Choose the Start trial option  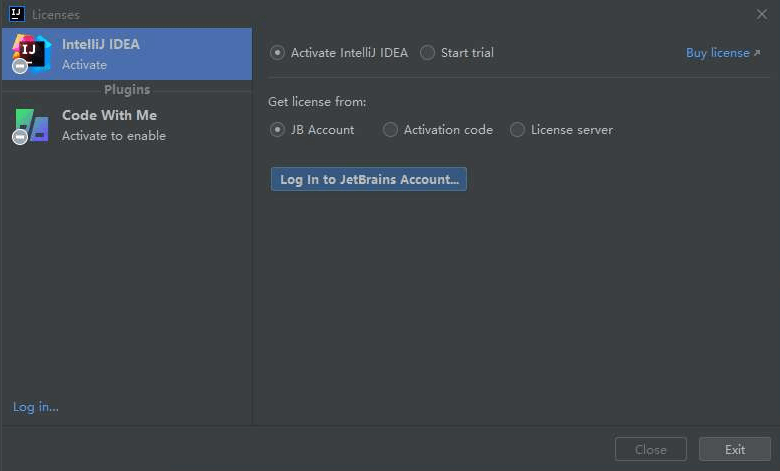[x=428, y=53]
